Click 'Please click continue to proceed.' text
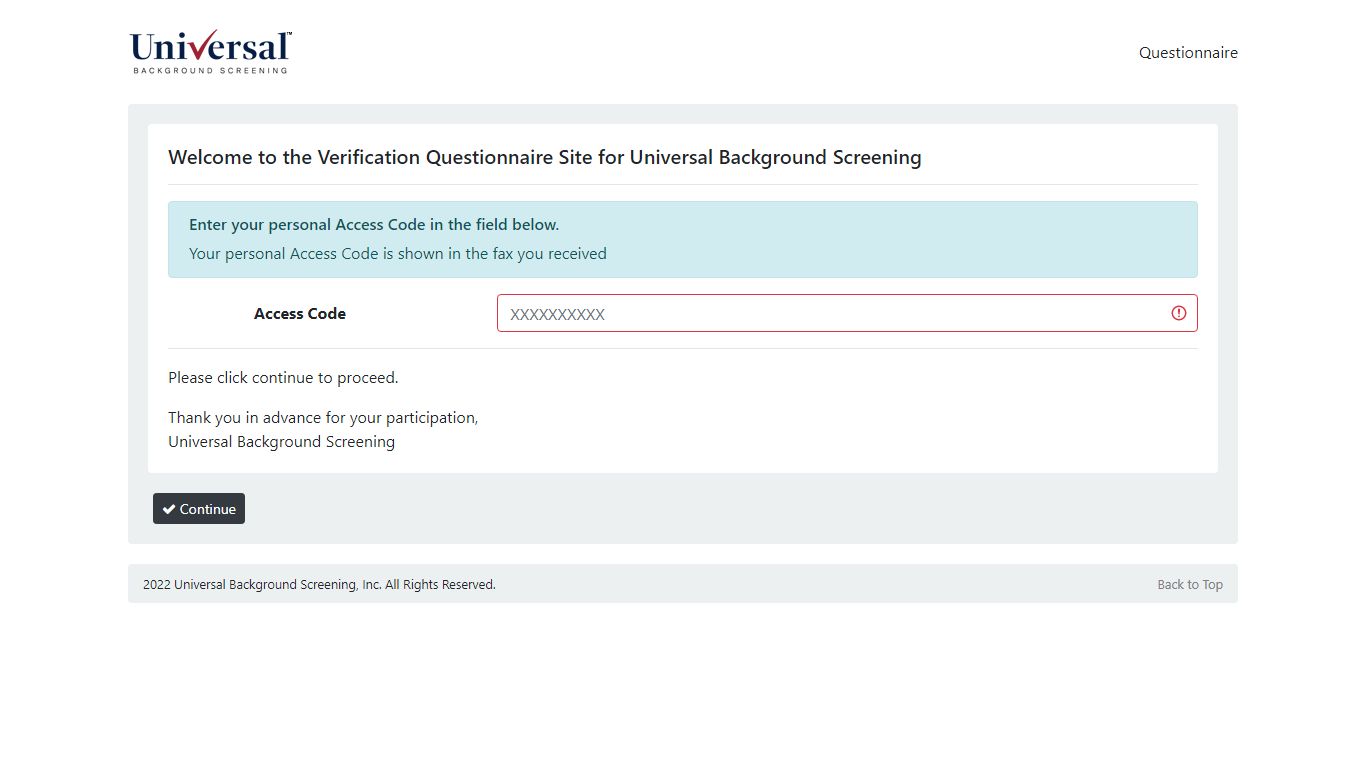Image resolution: width=1366 pixels, height=768 pixels. coord(283,378)
